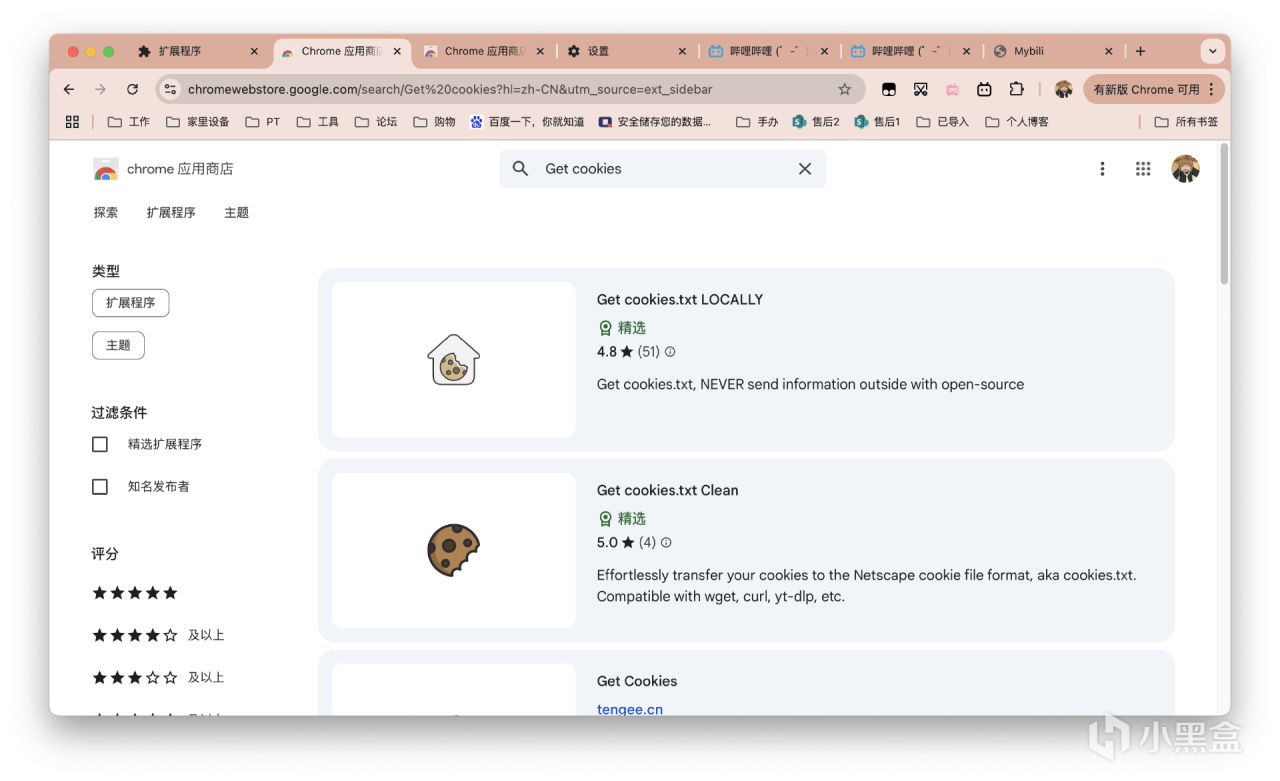Screen dimensions: 1280x781
Task: Open the Get cookies.txt Clean result title
Action: pyautogui.click(x=668, y=491)
